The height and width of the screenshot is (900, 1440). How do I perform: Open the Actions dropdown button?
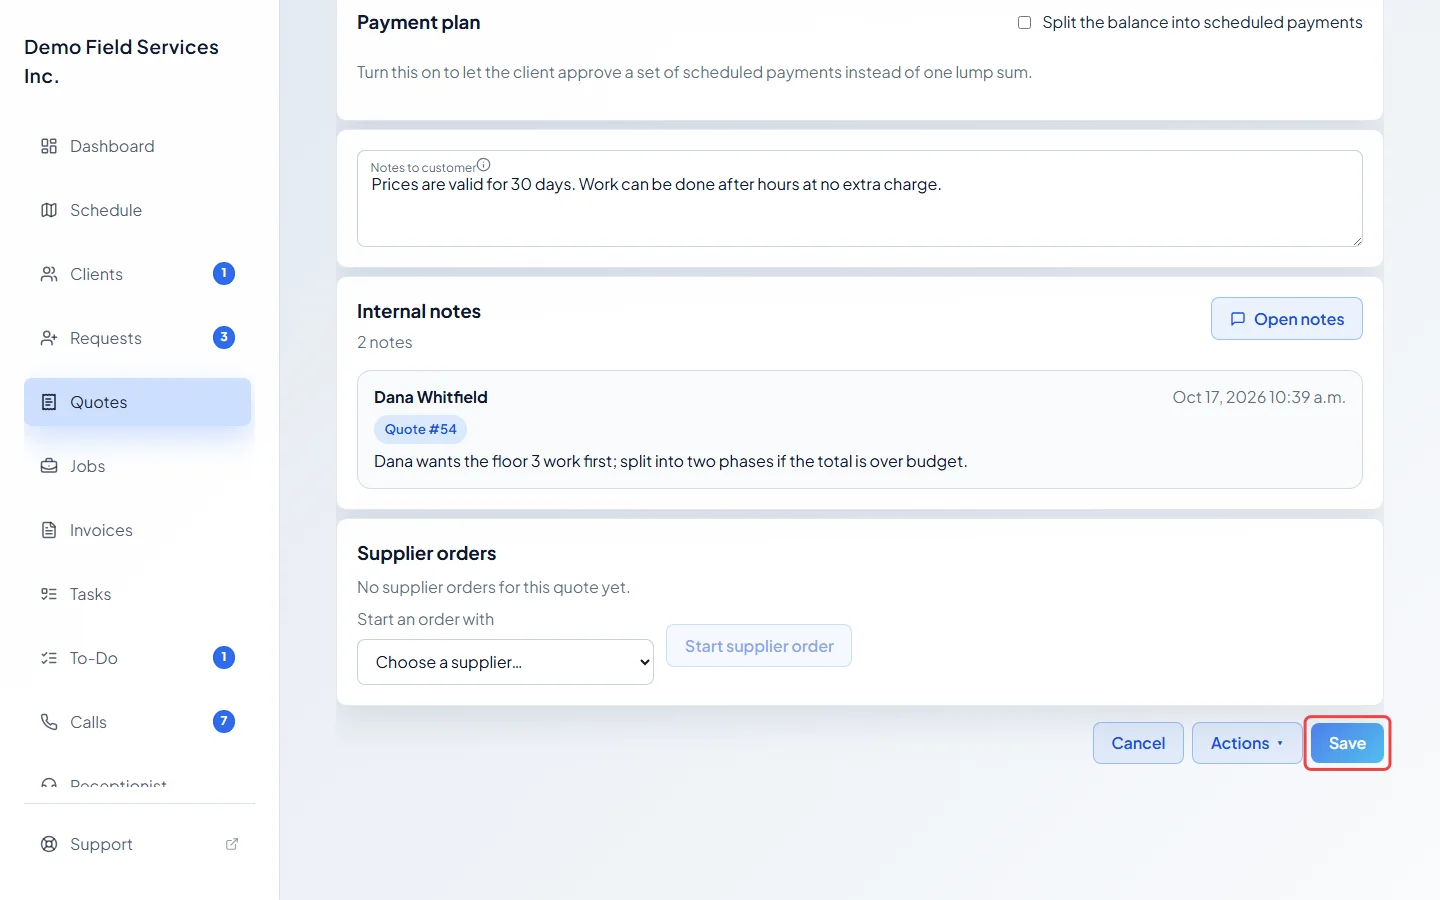pyautogui.click(x=1247, y=743)
